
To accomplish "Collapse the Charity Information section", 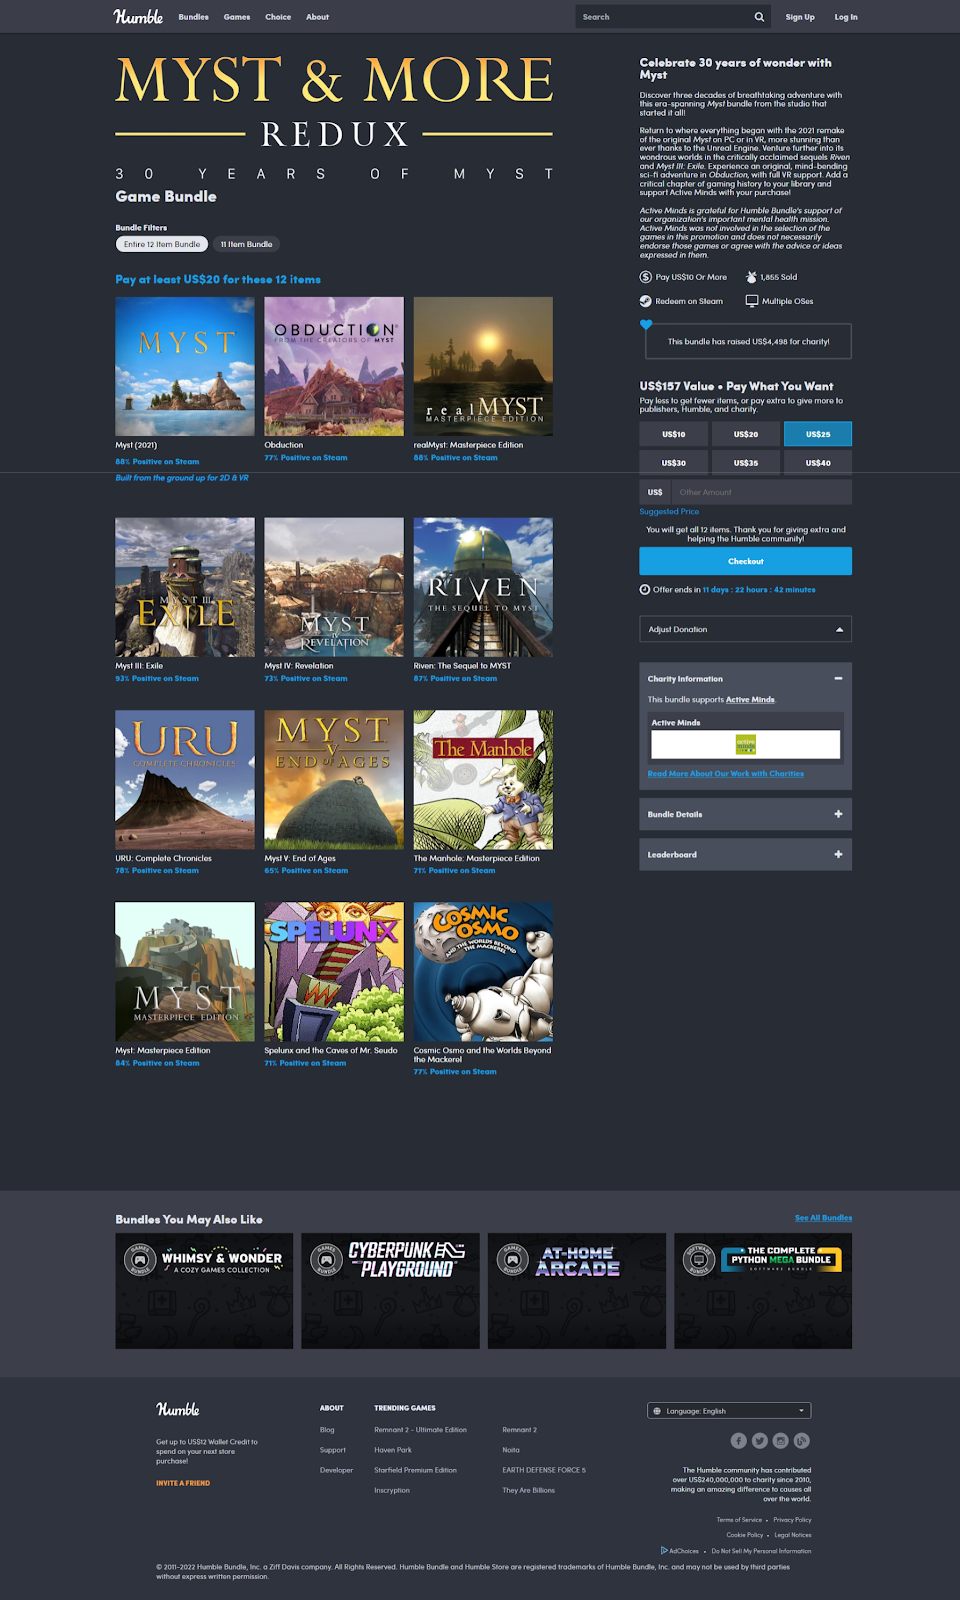I will click(x=838, y=678).
